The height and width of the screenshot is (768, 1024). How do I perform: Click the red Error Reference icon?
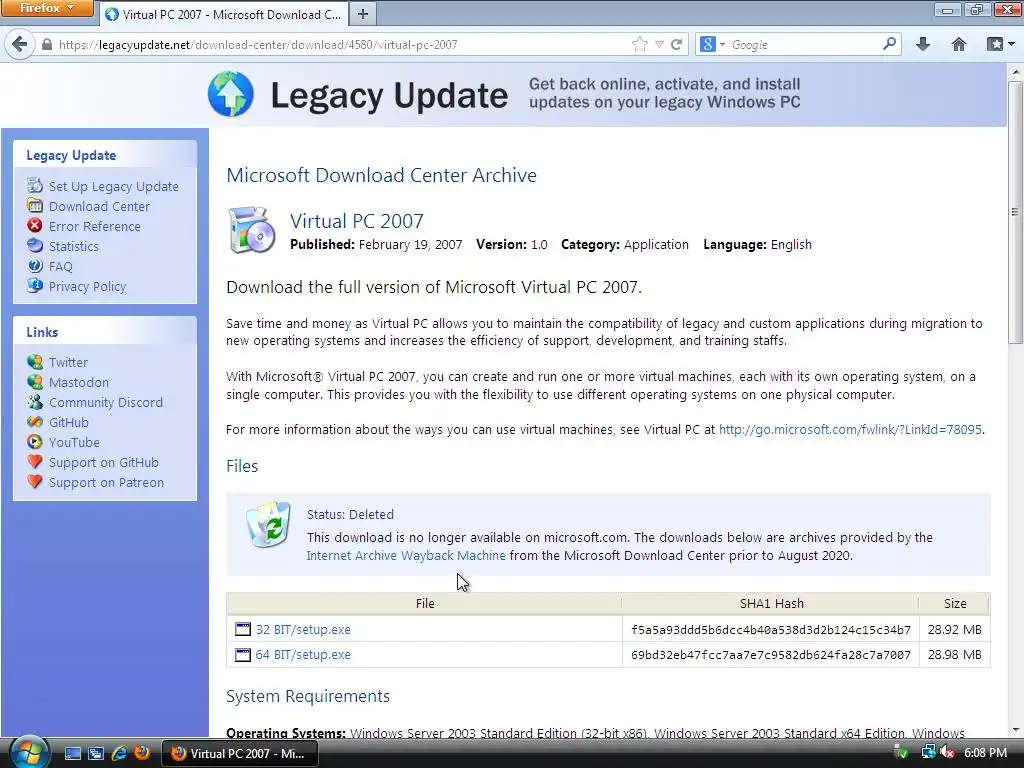[x=35, y=225]
